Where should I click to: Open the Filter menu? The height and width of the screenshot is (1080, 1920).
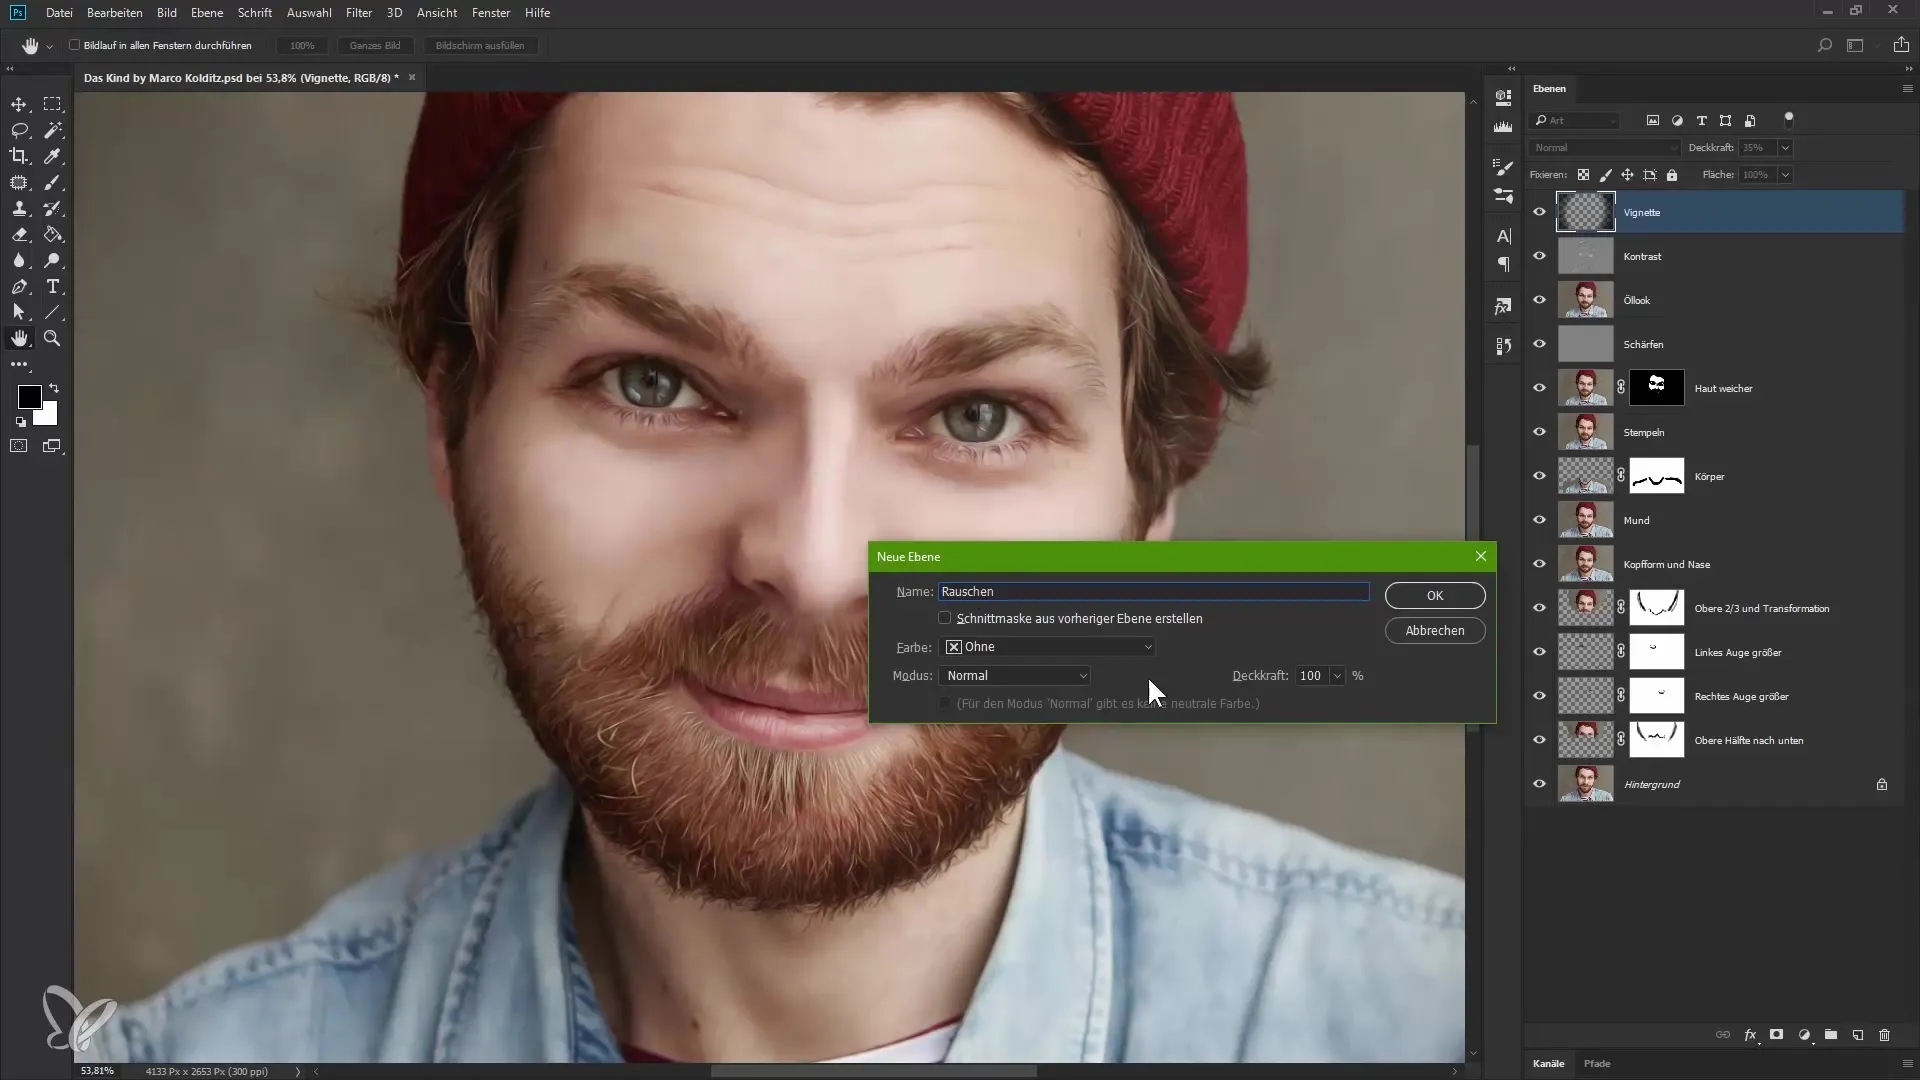pyautogui.click(x=359, y=13)
